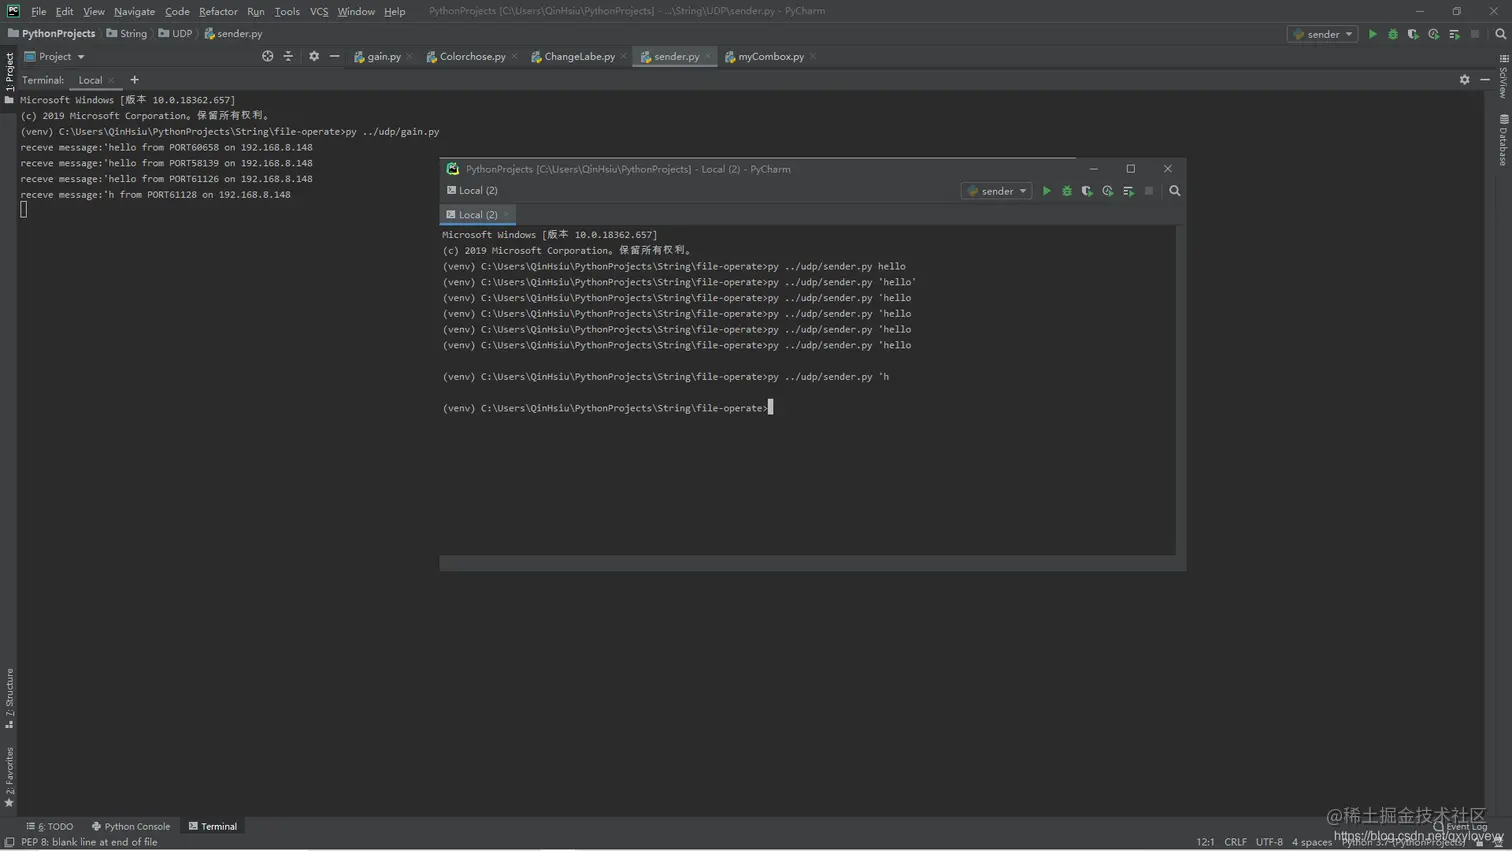Open the Tools menu

pos(287,11)
